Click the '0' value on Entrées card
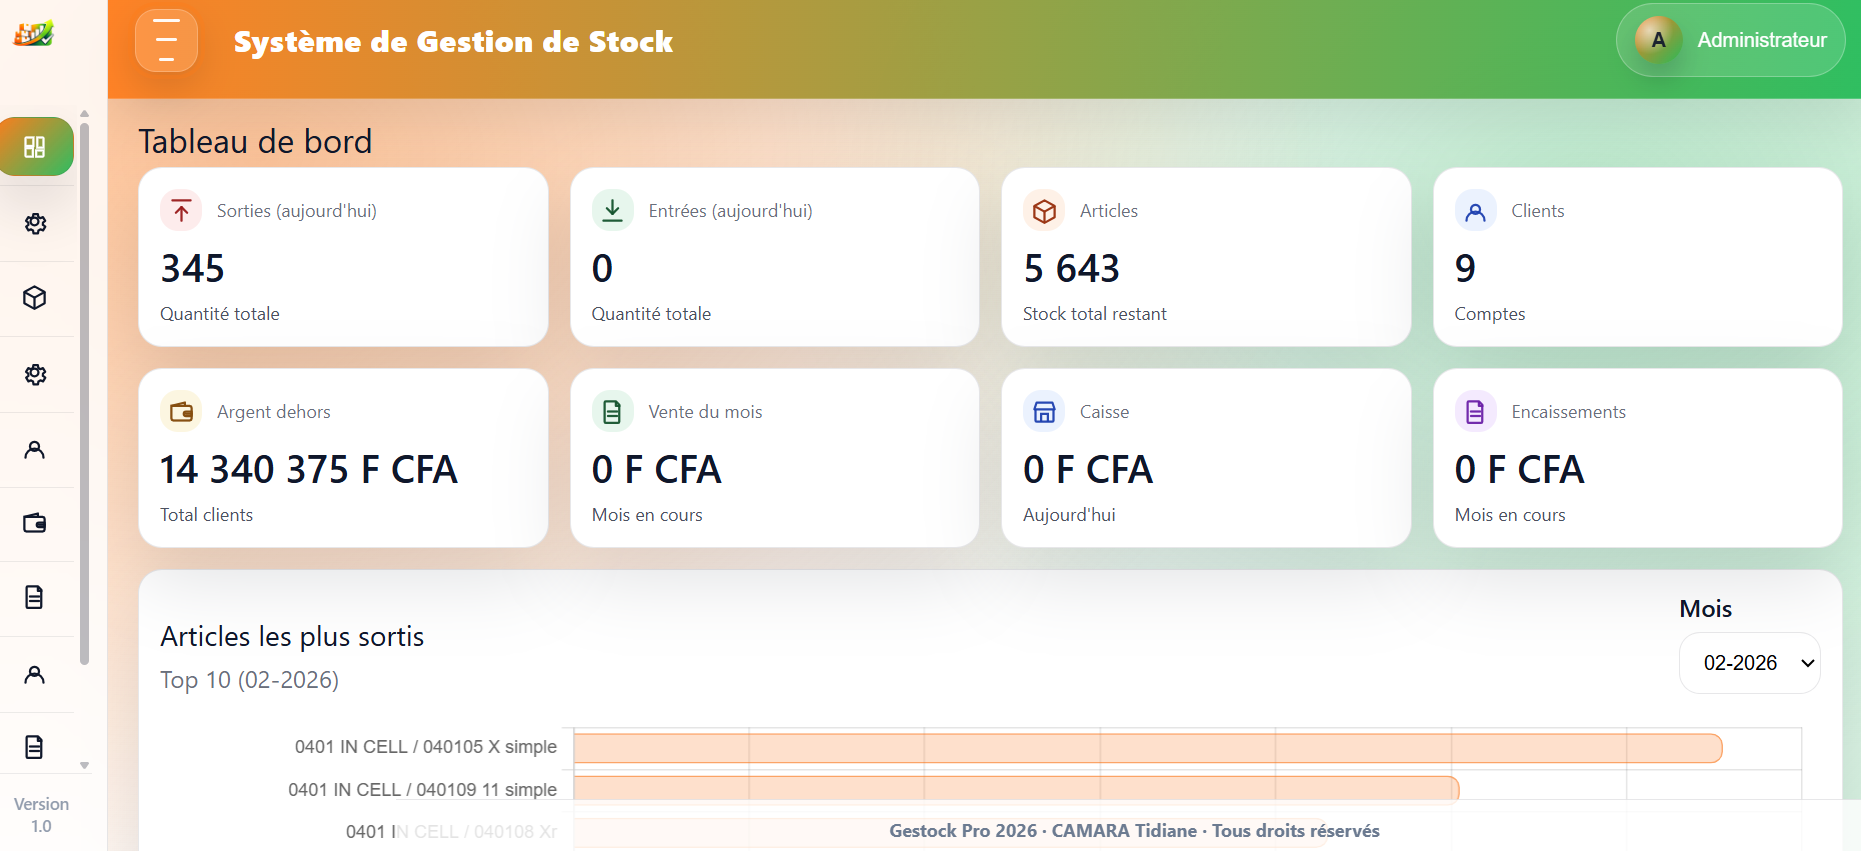The image size is (1861, 851). 602,268
